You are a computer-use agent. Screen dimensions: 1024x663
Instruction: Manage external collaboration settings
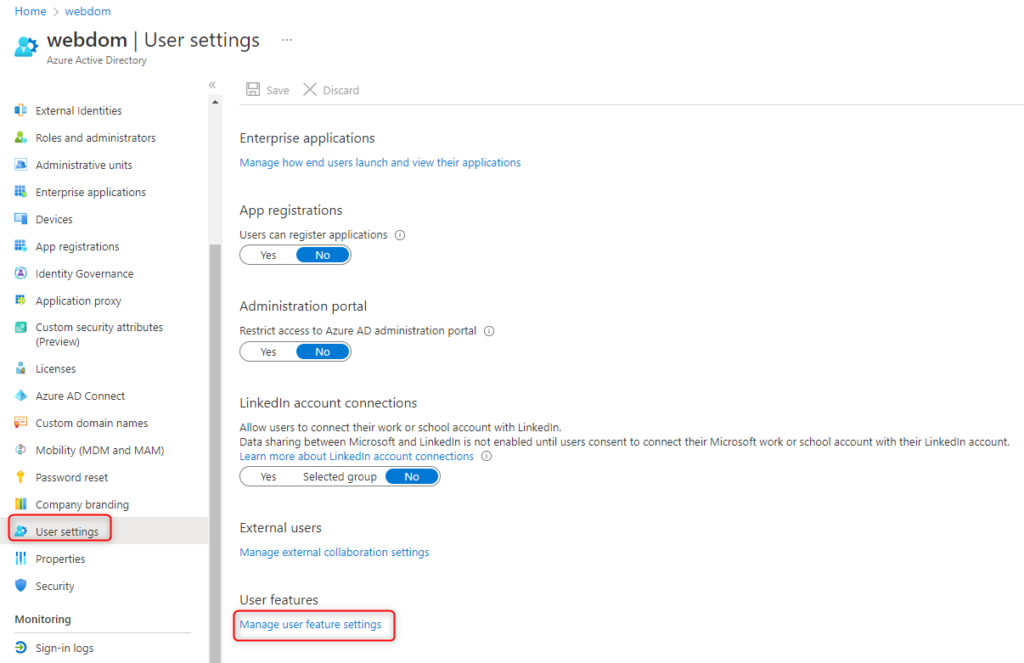[x=334, y=551]
